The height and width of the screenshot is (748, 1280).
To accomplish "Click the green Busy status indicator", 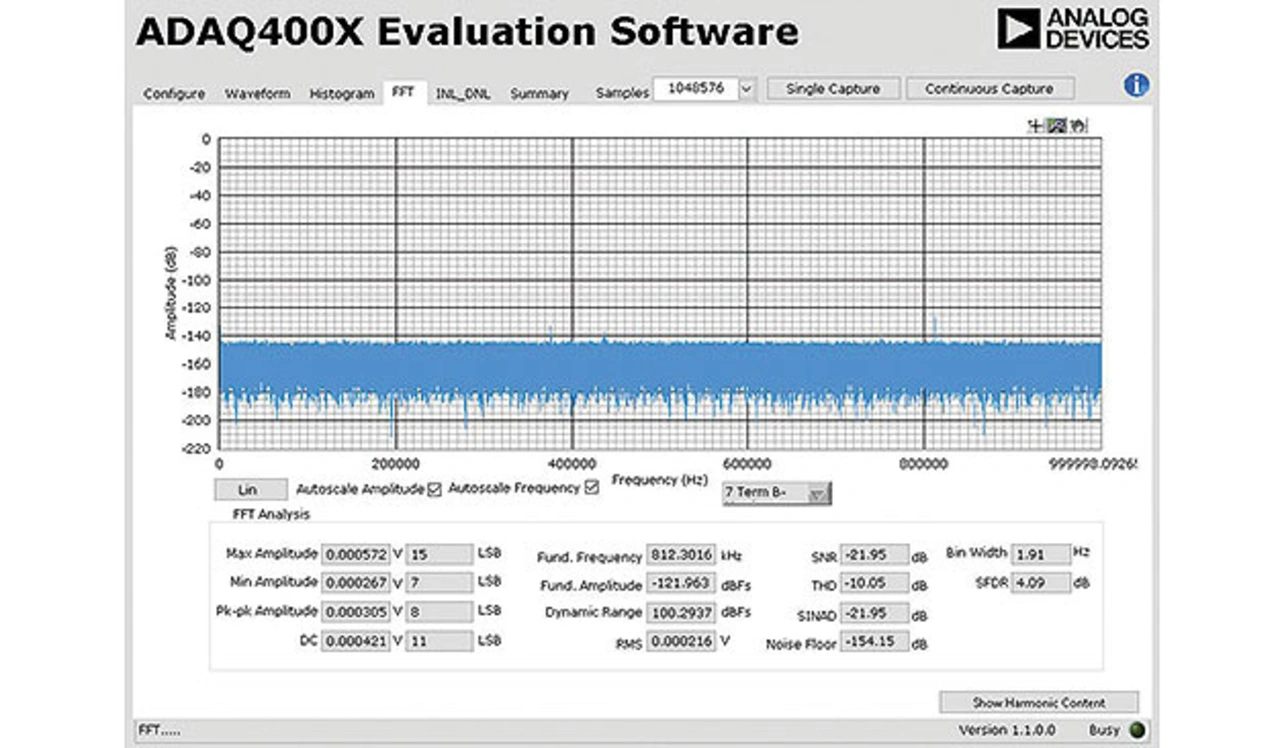I will click(1138, 730).
